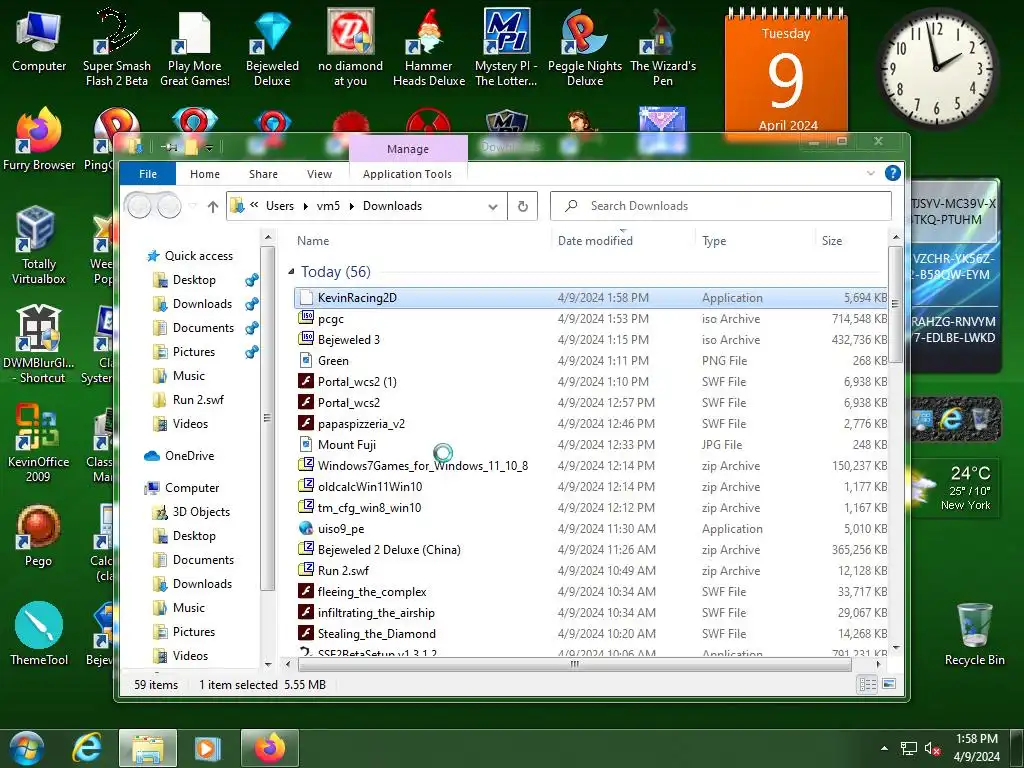
Task: Click the horizontal scrollbar of file list
Action: 575,664
